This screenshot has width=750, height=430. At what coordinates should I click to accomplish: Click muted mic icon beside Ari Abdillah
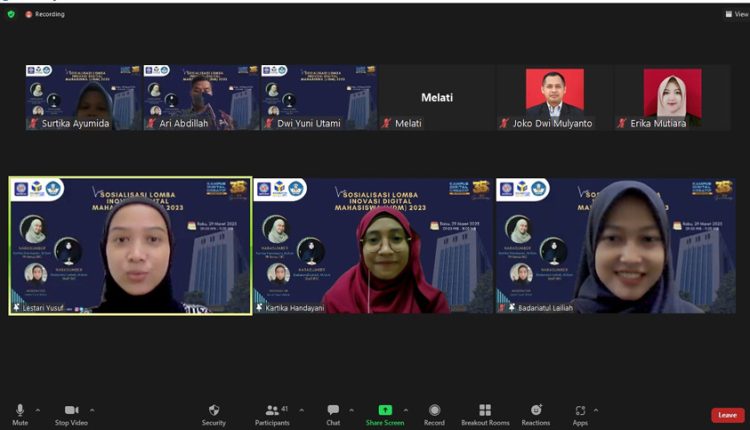coord(151,123)
